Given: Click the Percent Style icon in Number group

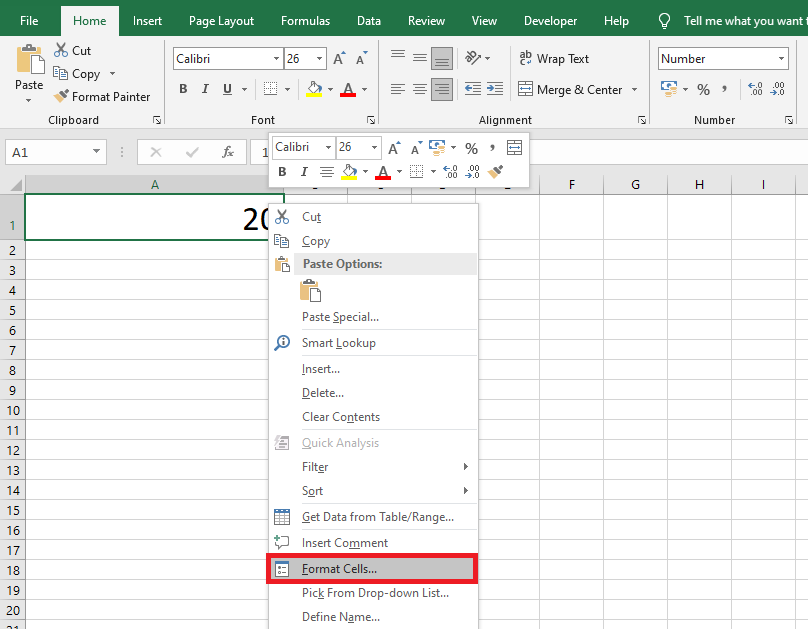Looking at the screenshot, I should pos(703,89).
